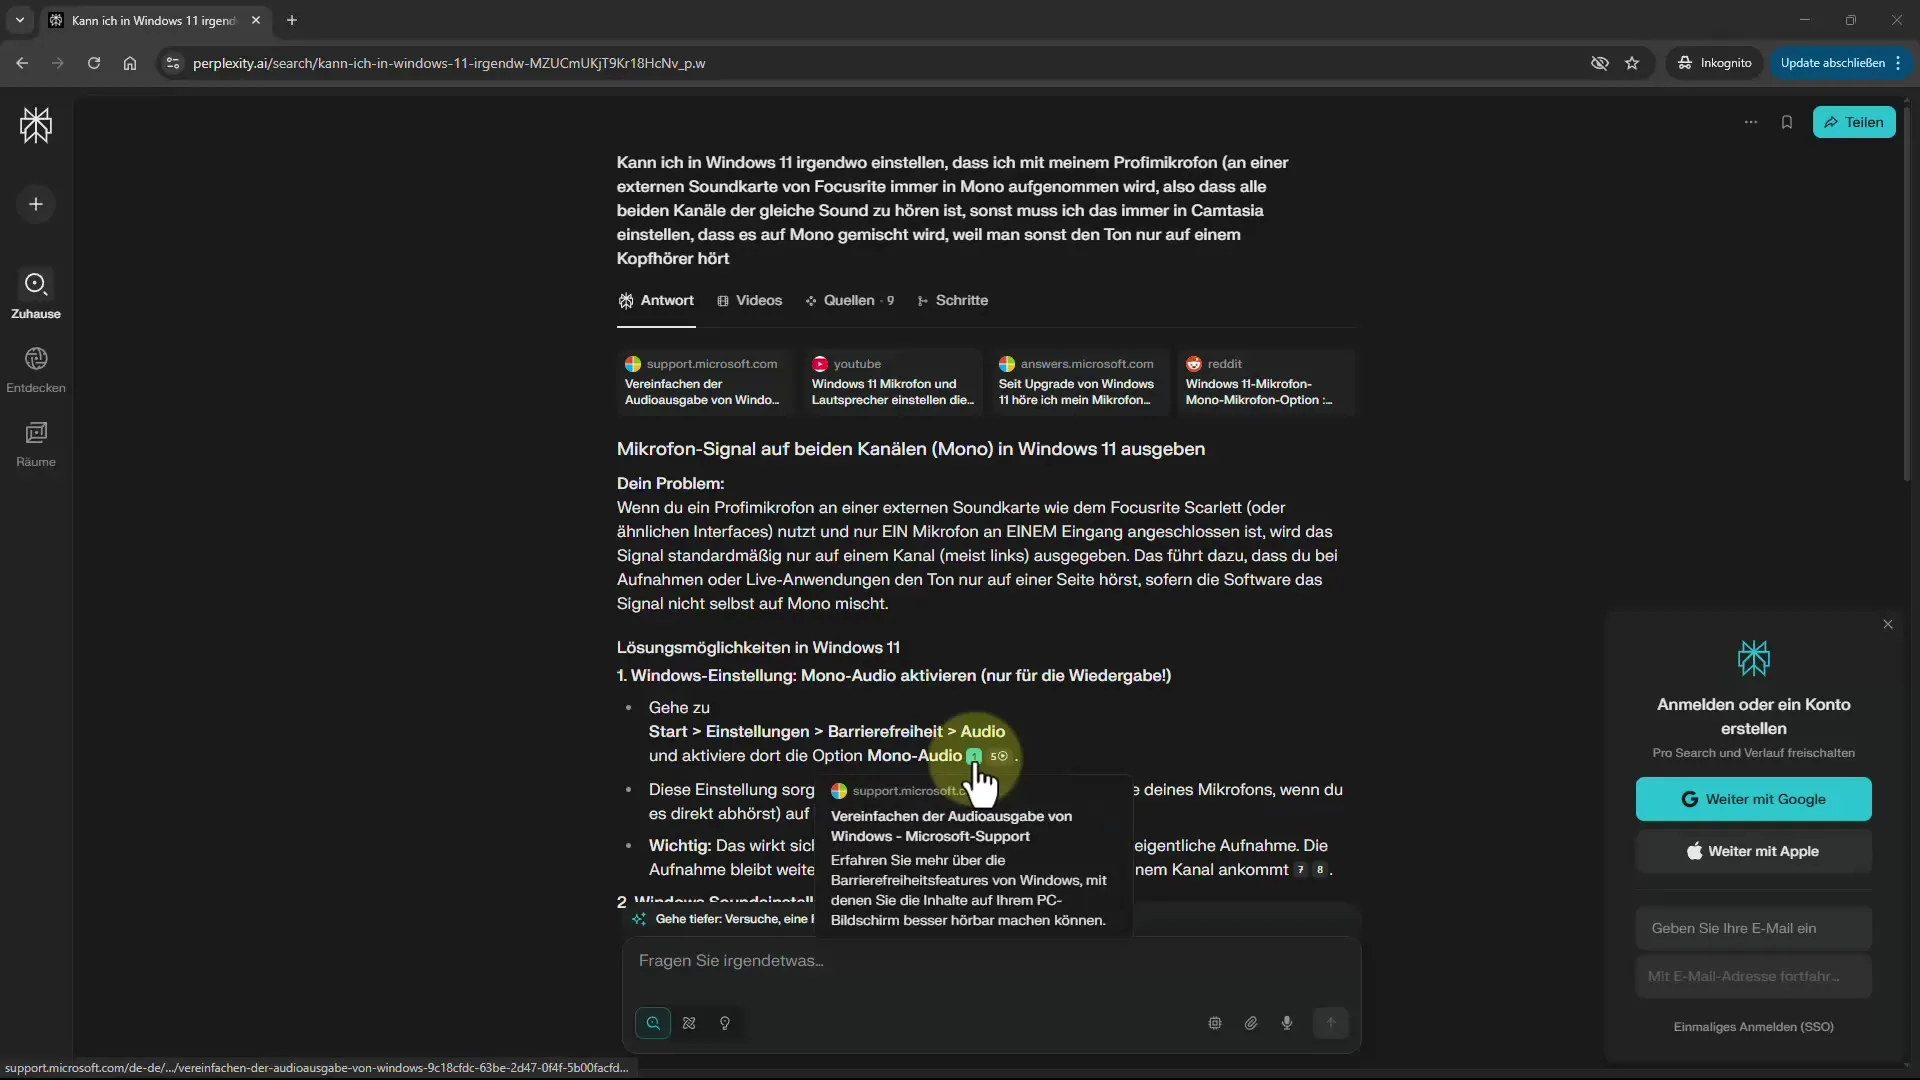Open the Microsoft-Support link in the tooltip popup
Viewport: 1920px width, 1080px height.
coord(951,826)
